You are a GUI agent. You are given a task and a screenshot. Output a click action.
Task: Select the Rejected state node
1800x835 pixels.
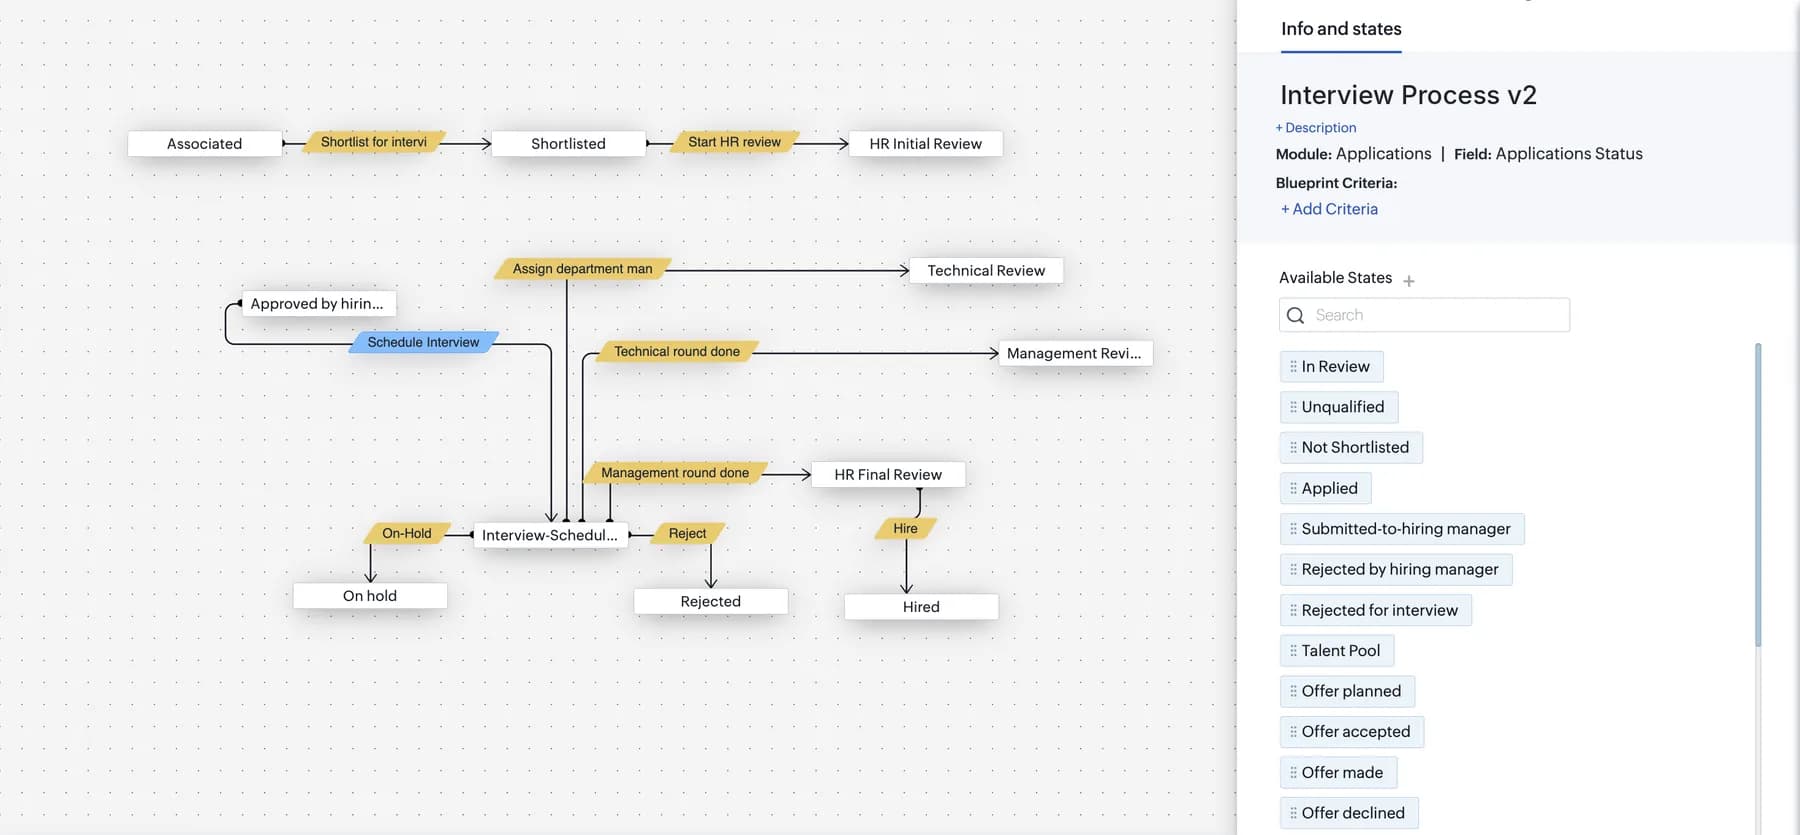pos(711,602)
